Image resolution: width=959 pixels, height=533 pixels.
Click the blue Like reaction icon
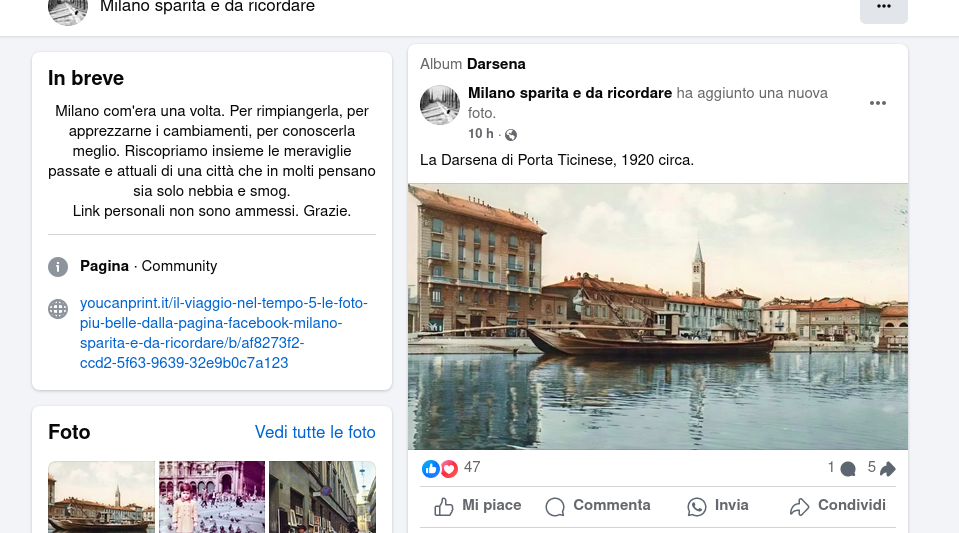[431, 468]
